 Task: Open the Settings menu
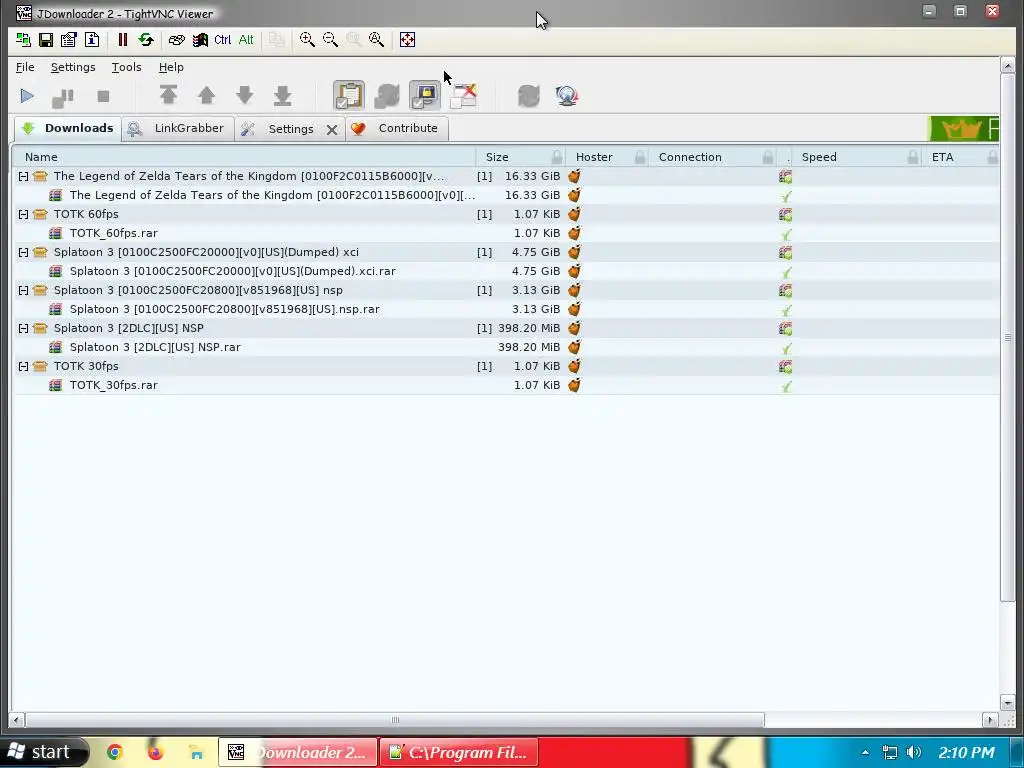pos(73,67)
